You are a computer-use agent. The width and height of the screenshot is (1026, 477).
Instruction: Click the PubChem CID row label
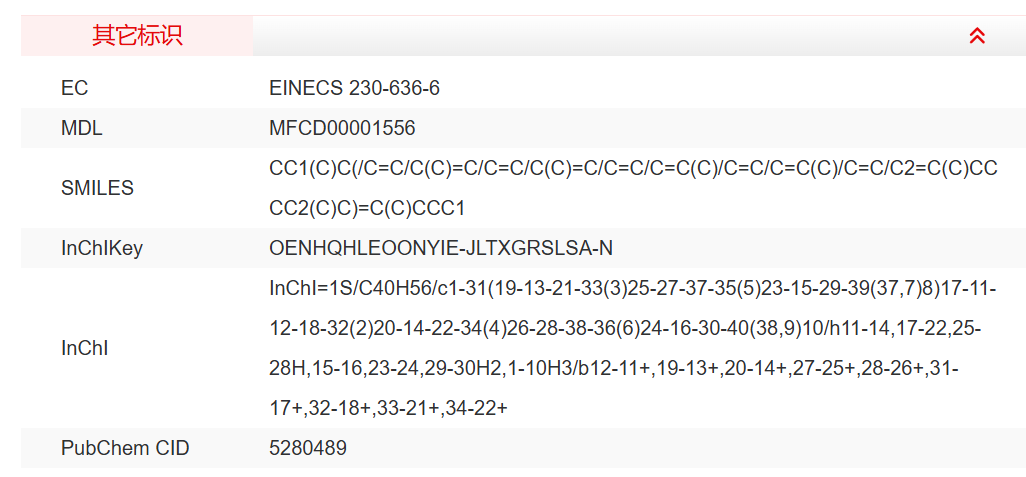[x=124, y=448]
